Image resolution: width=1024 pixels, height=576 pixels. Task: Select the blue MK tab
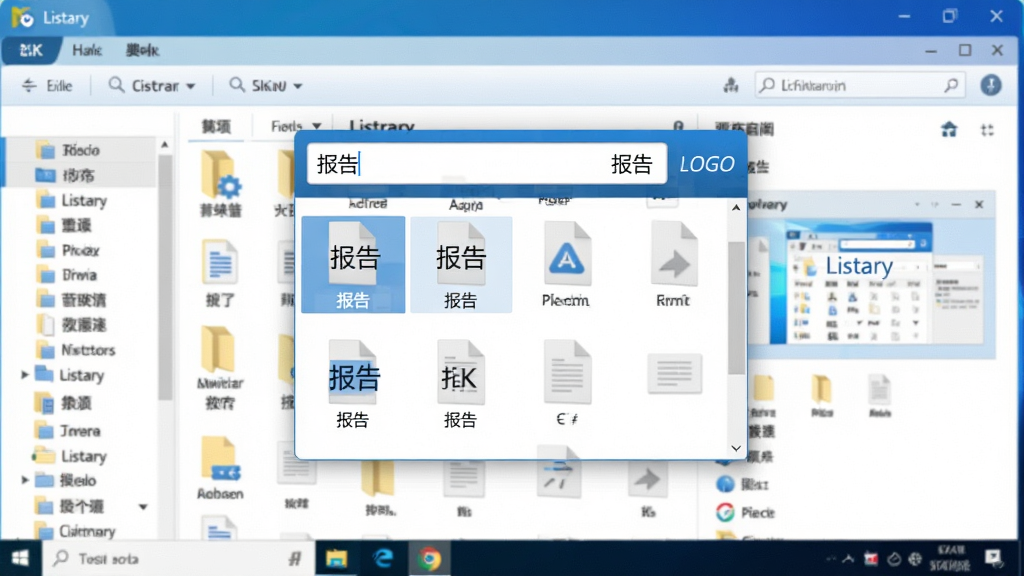click(31, 50)
